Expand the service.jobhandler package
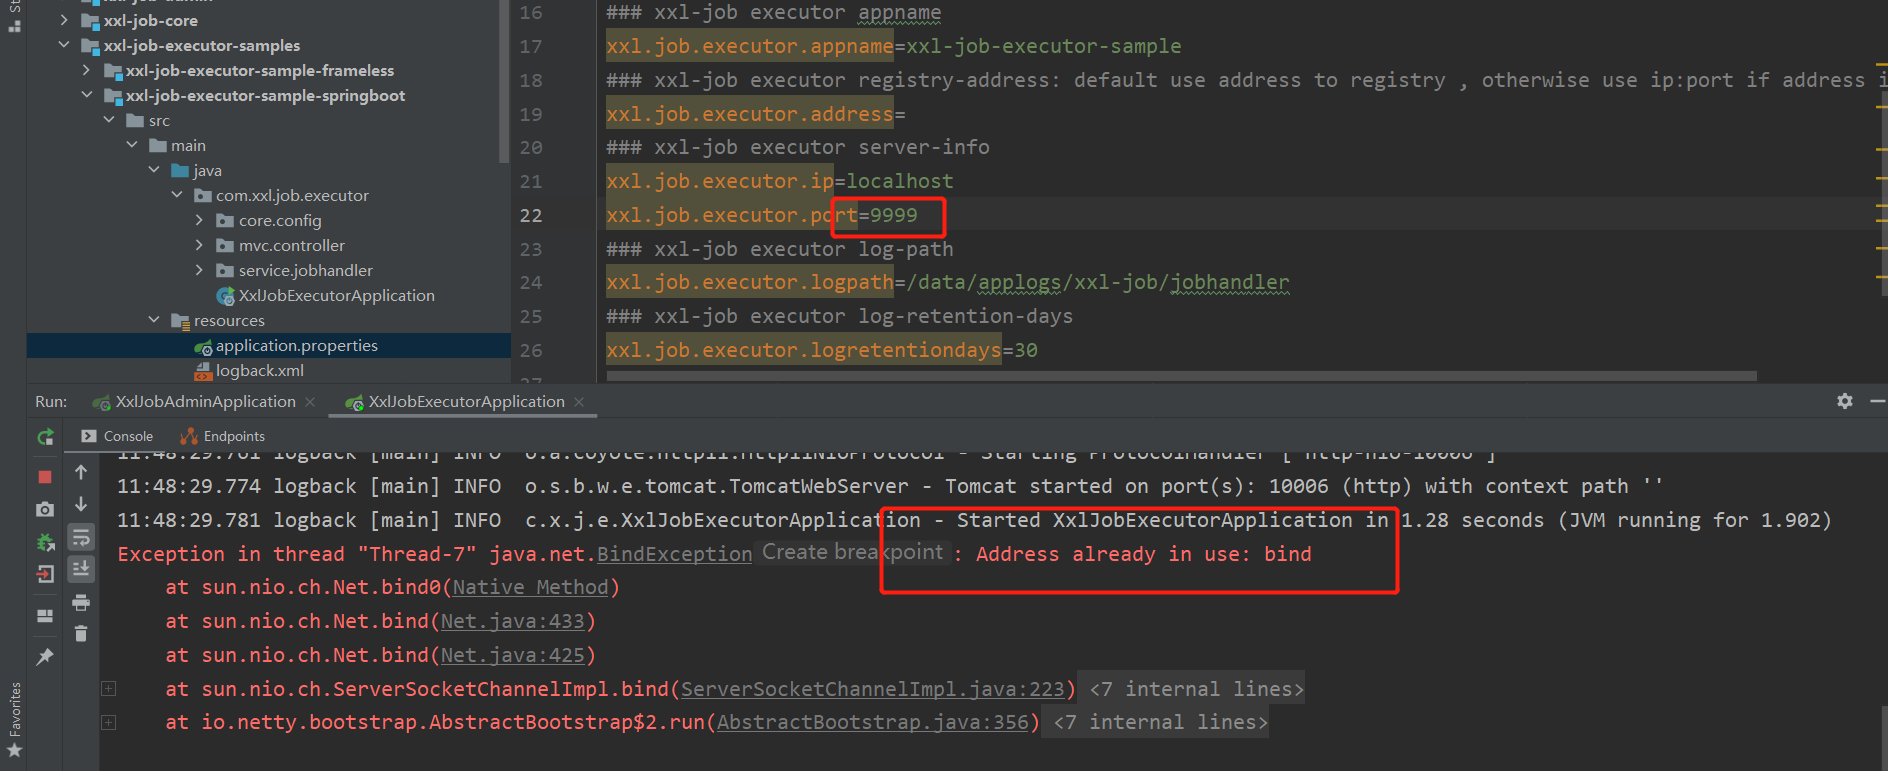The image size is (1888, 771). pos(199,270)
